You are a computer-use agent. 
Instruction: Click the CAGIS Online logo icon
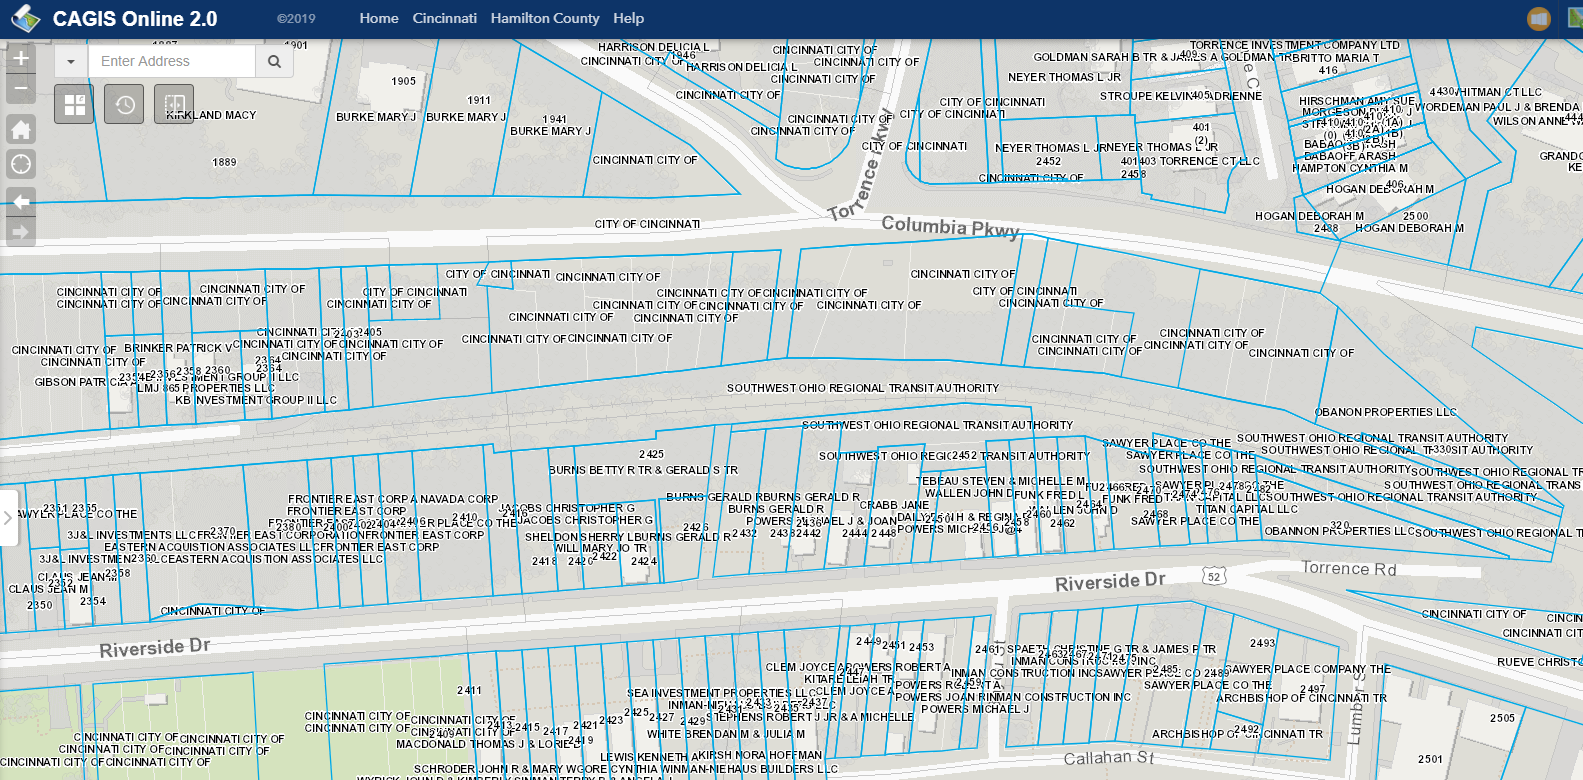coord(25,18)
